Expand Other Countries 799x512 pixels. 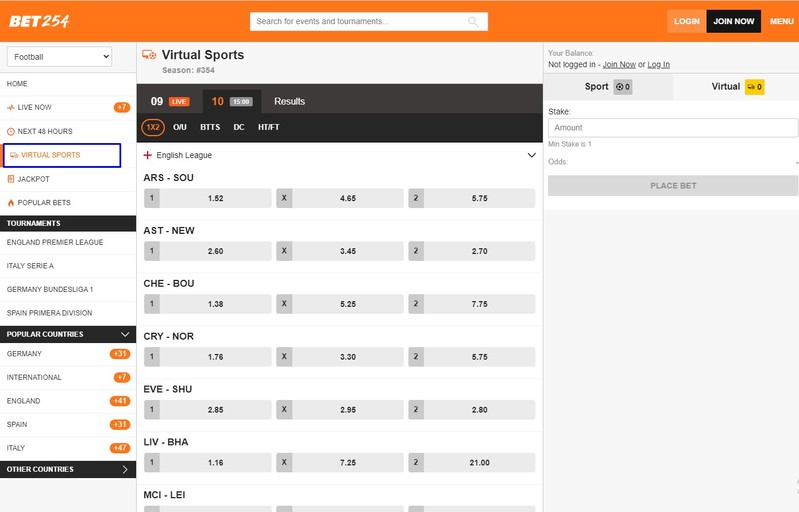click(125, 469)
